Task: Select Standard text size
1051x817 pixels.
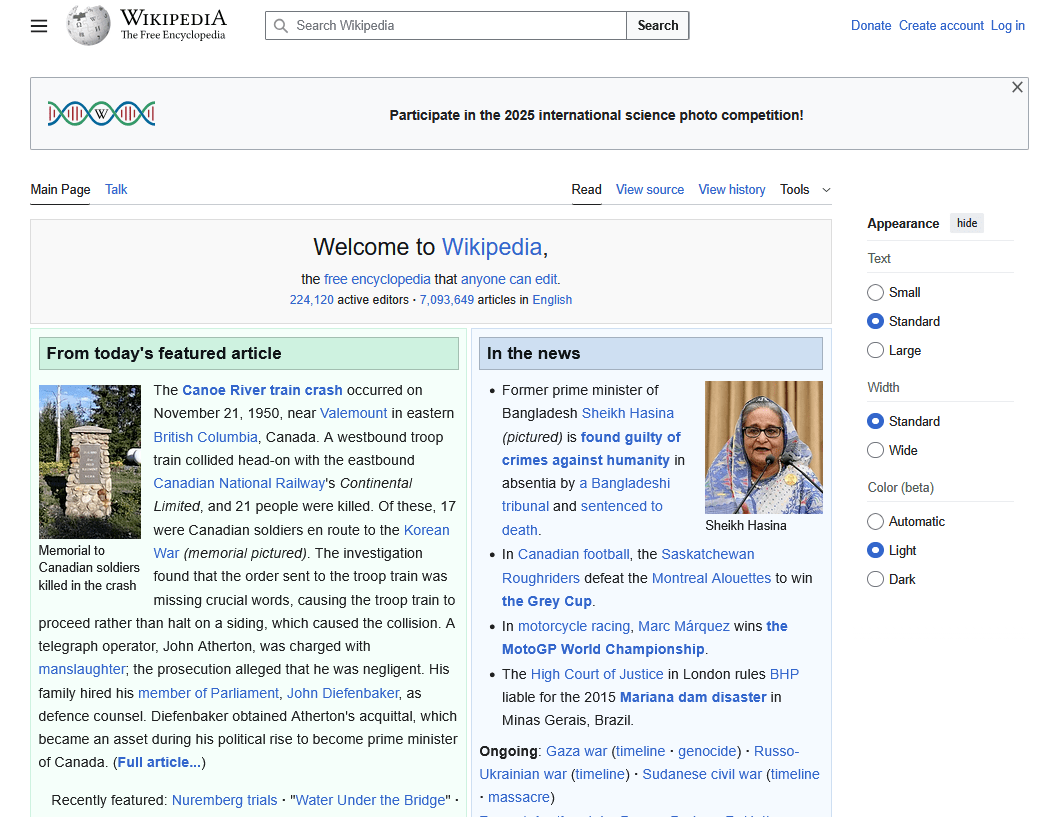Action: point(875,321)
